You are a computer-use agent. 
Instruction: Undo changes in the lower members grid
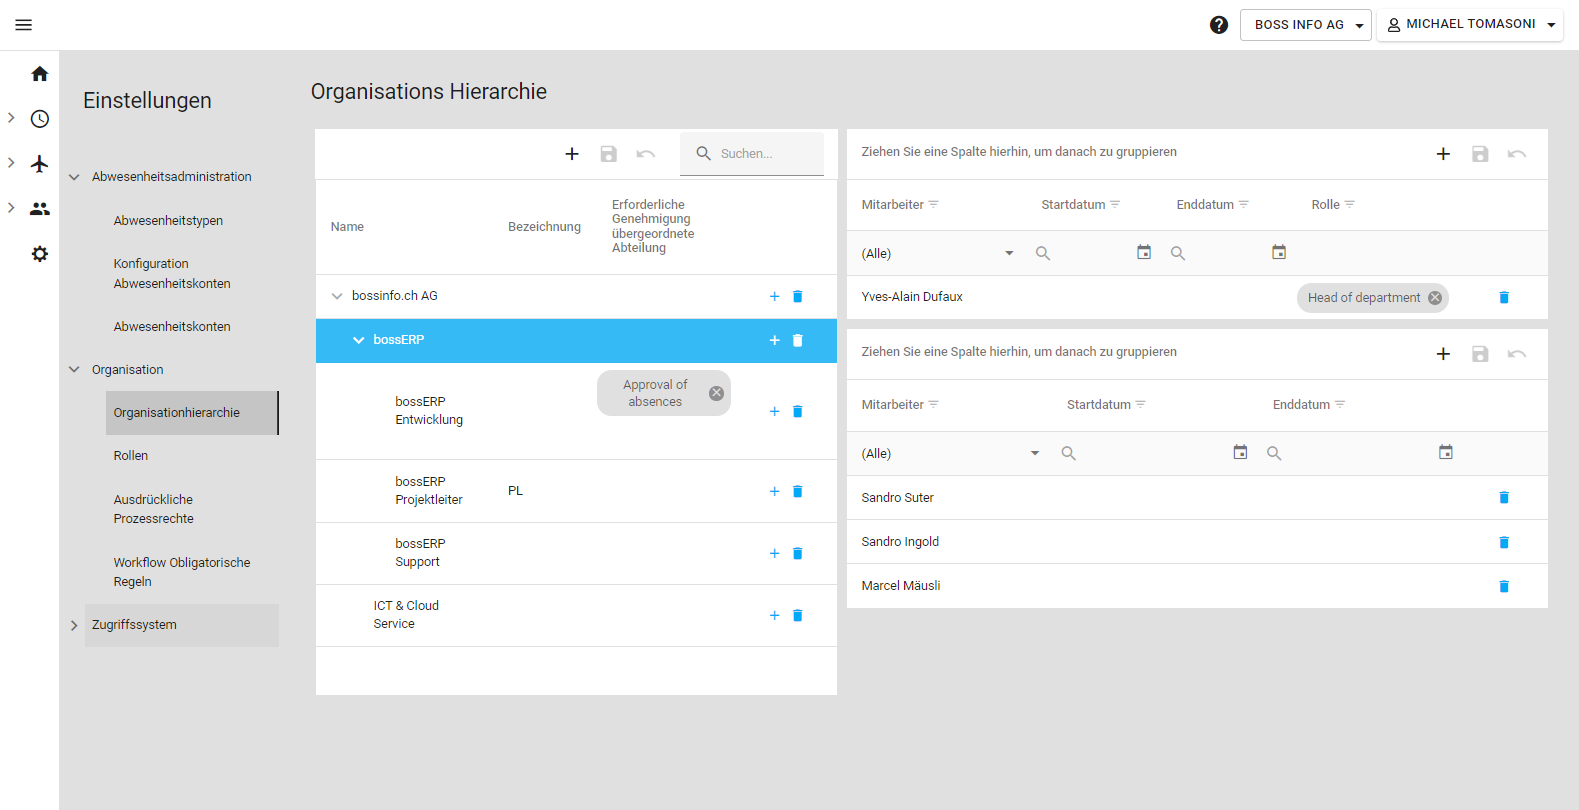[1517, 354]
